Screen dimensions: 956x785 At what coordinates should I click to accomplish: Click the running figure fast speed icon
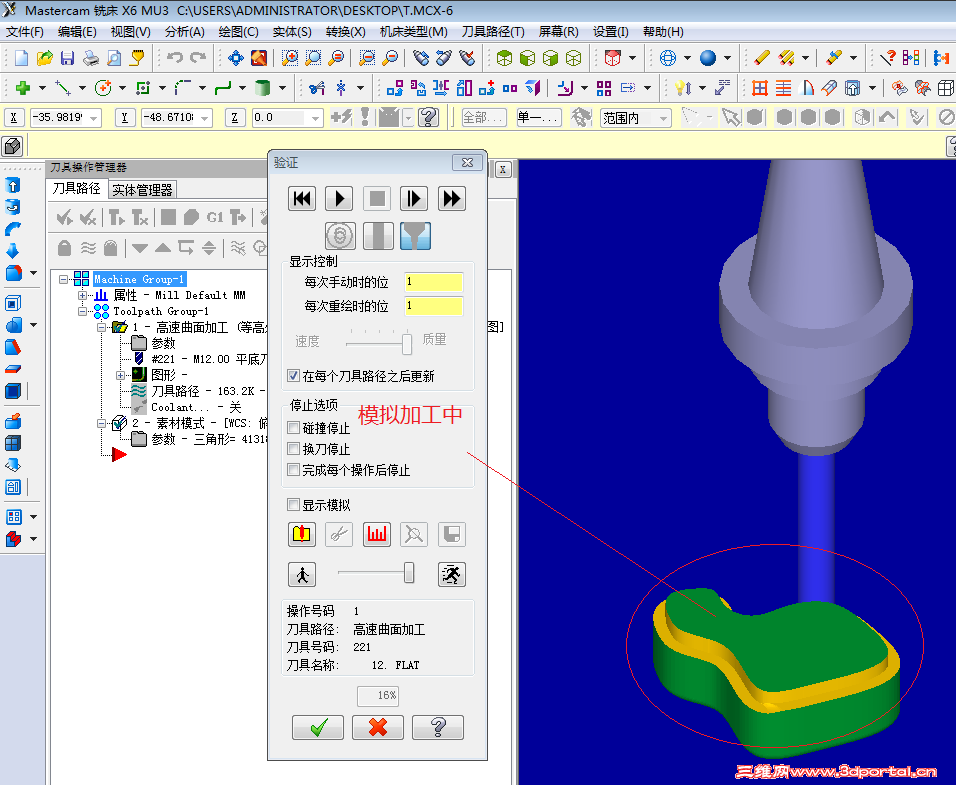coord(452,574)
